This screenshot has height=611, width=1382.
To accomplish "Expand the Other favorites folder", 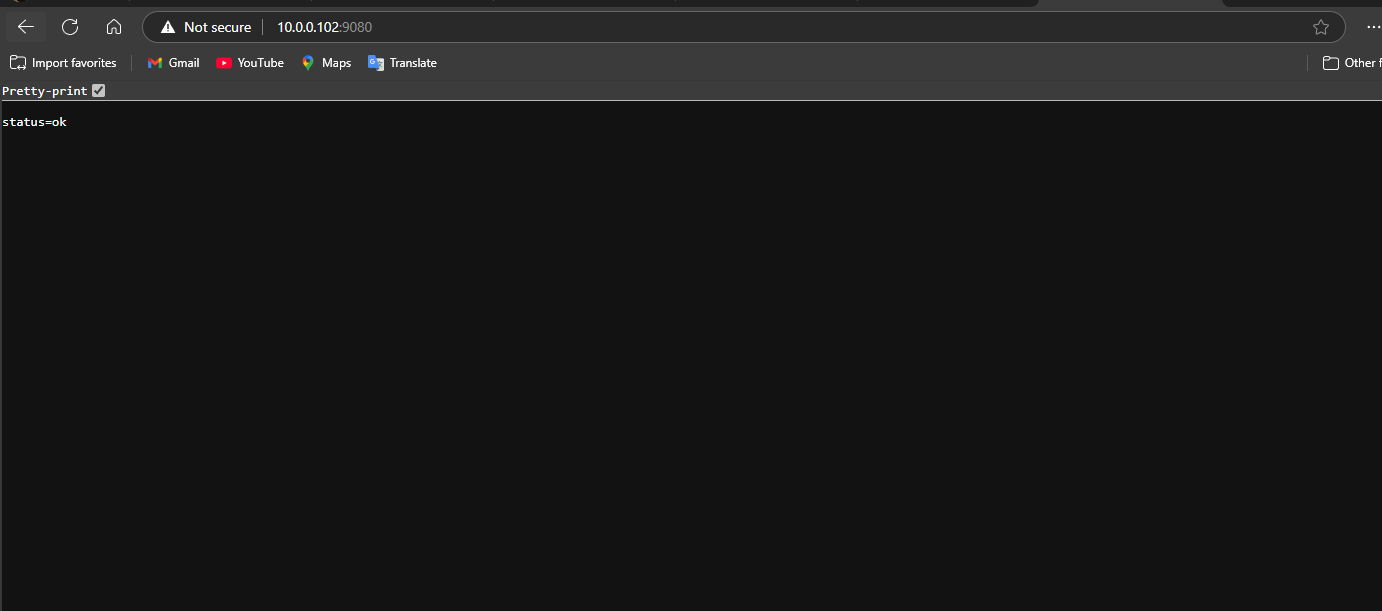I will (1350, 63).
